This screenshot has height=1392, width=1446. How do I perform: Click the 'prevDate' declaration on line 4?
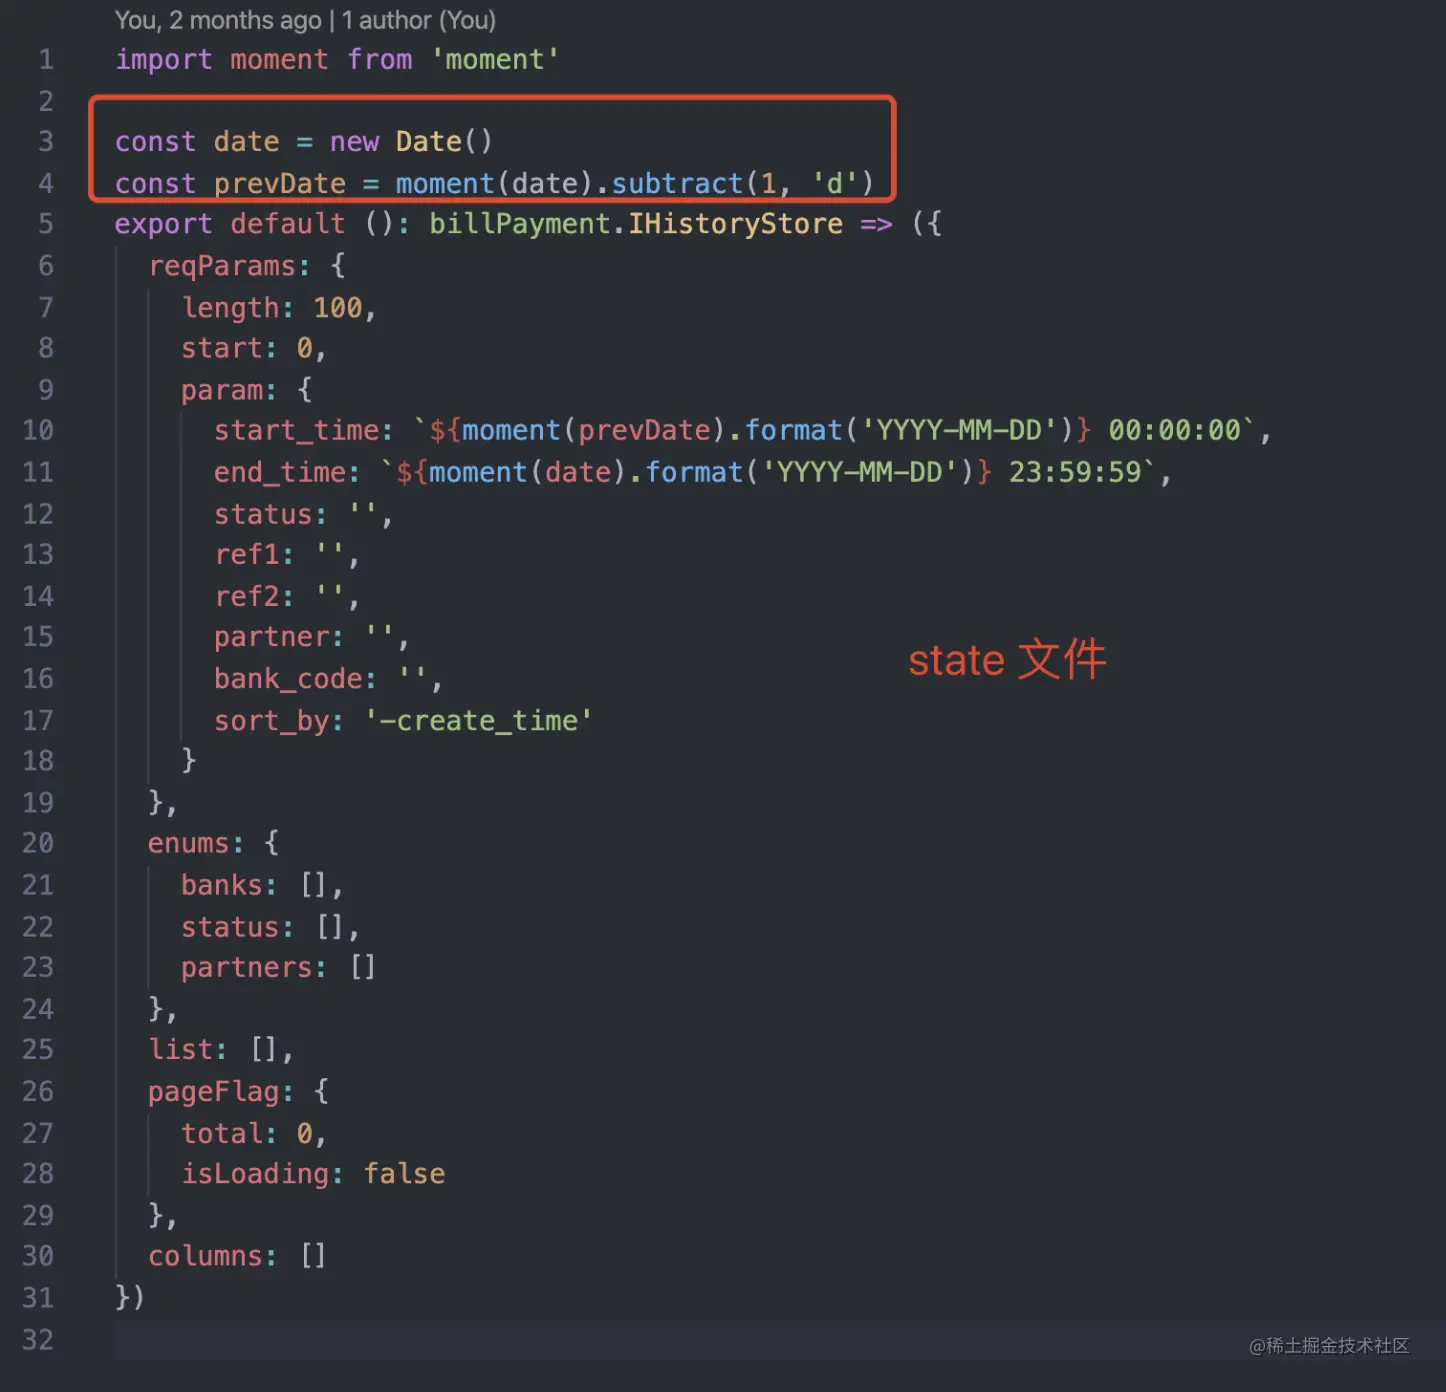(280, 184)
